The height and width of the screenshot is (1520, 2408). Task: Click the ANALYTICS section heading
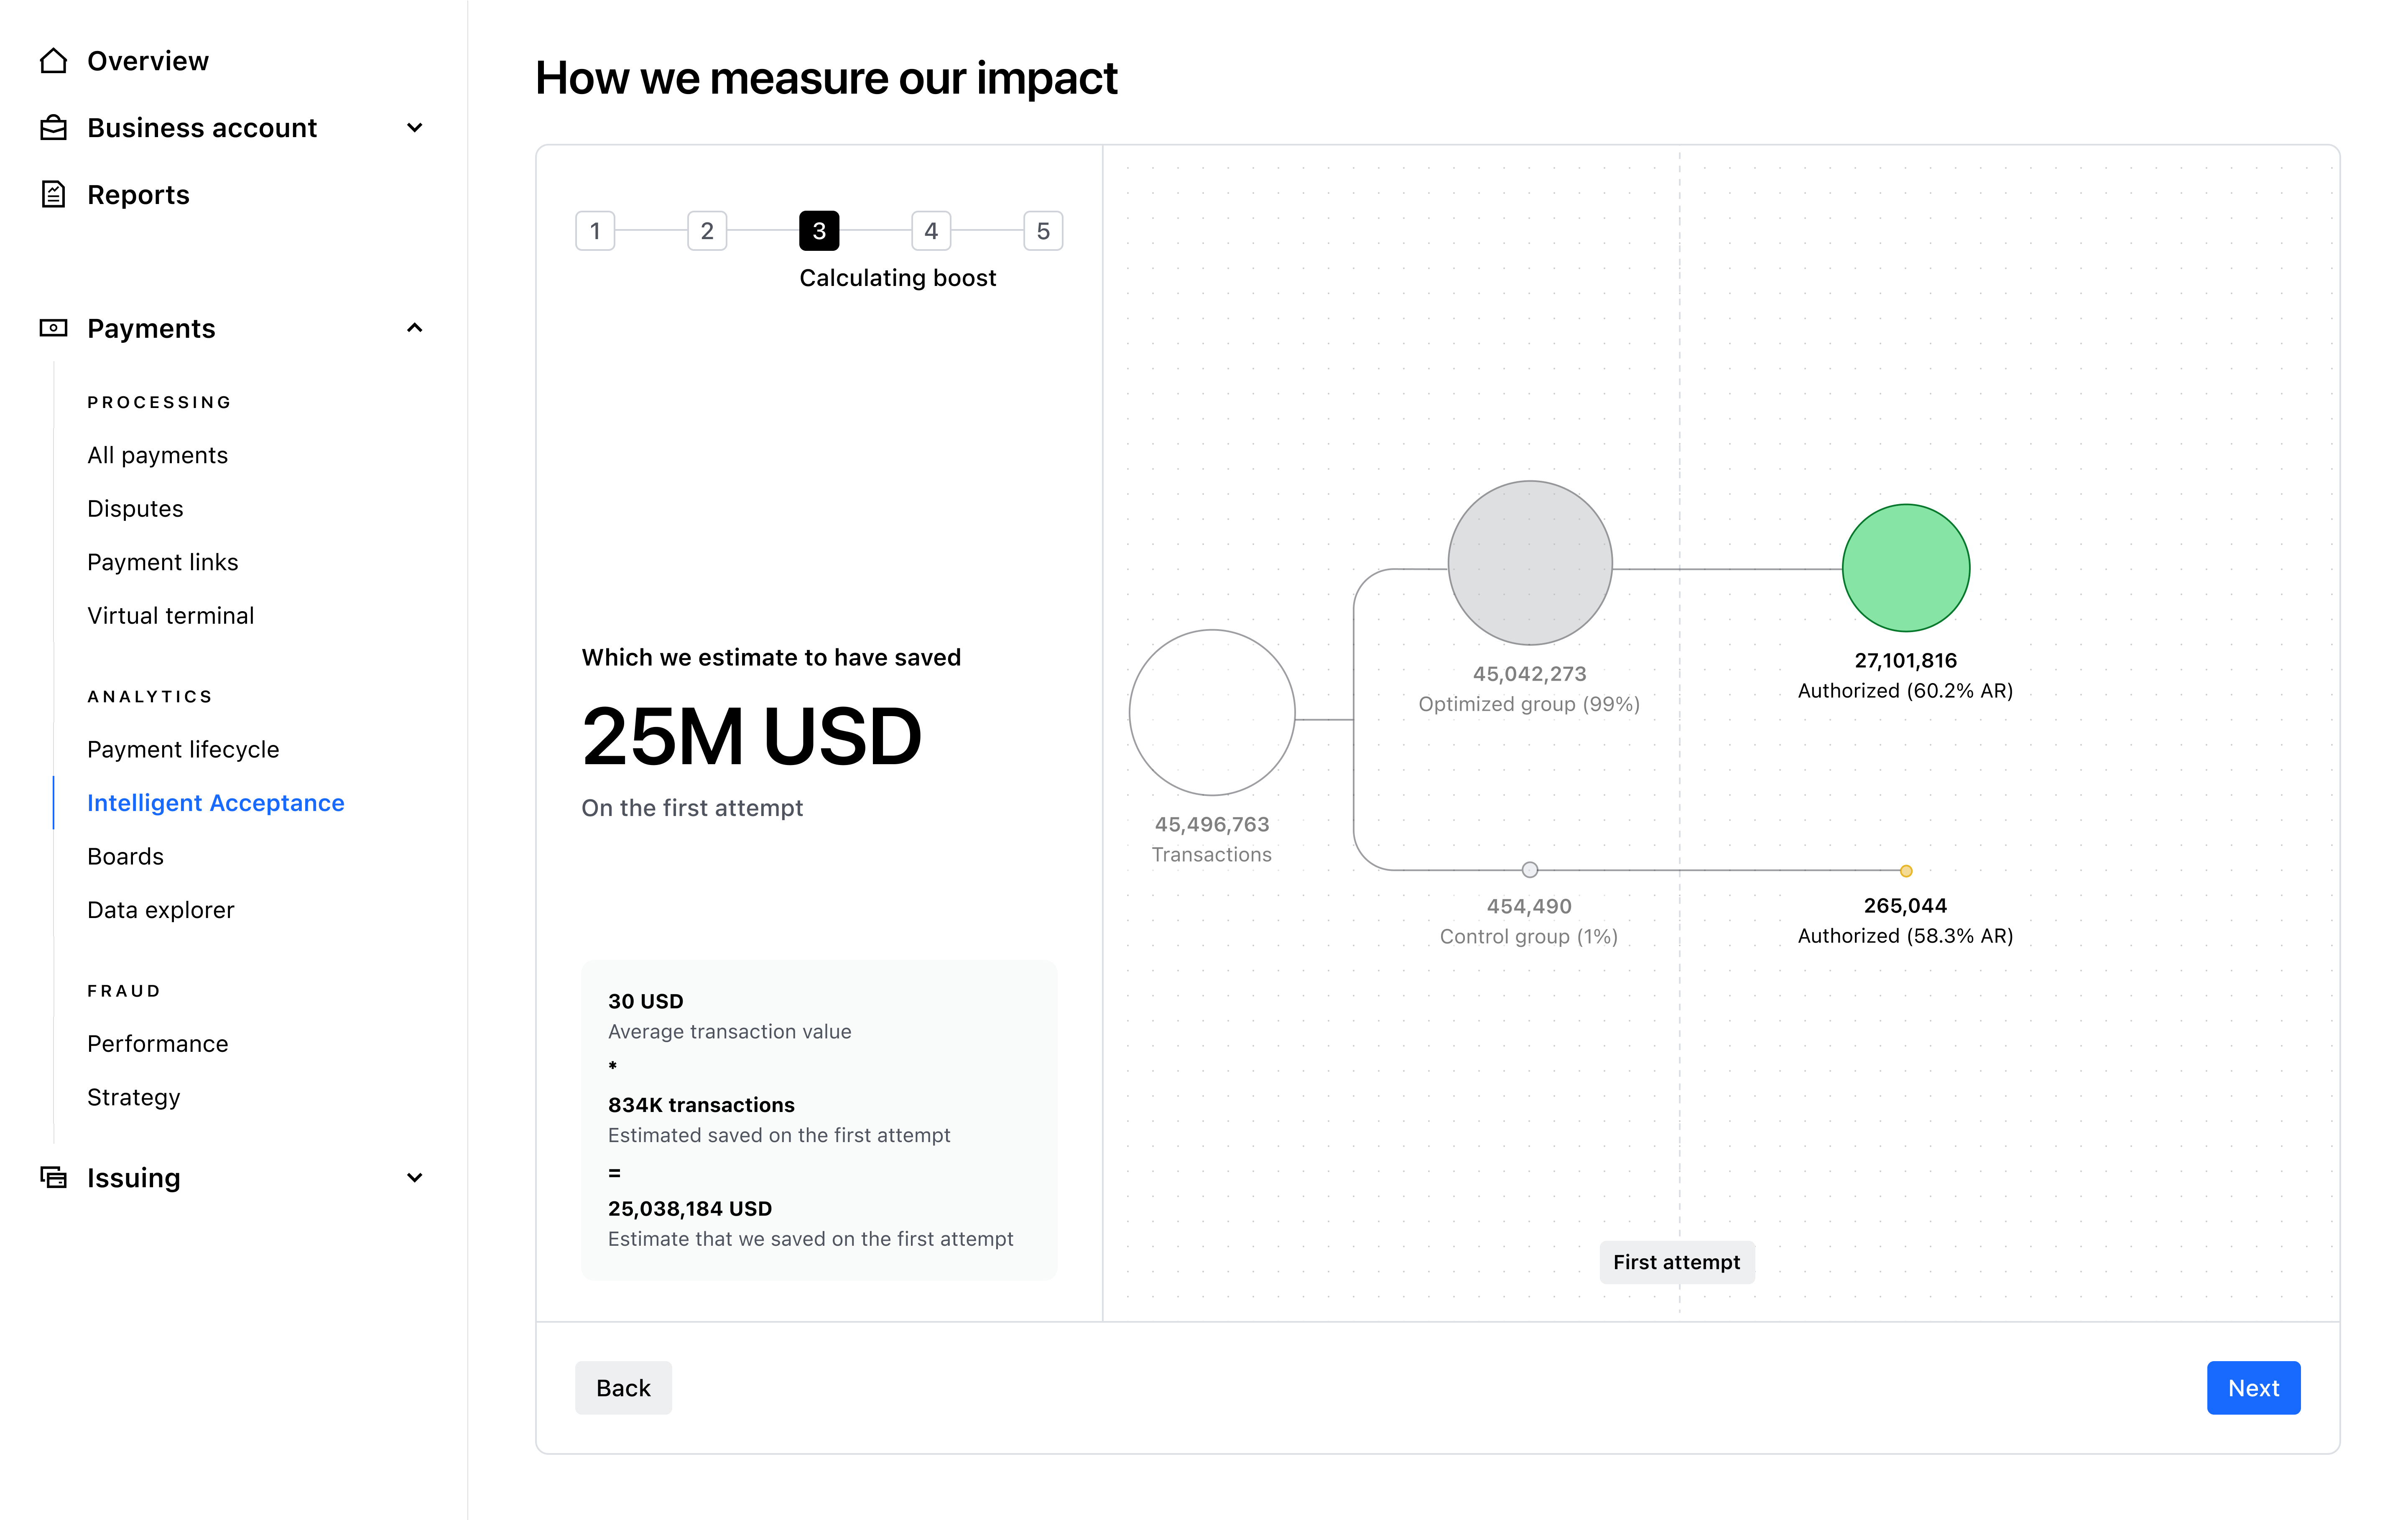click(150, 696)
